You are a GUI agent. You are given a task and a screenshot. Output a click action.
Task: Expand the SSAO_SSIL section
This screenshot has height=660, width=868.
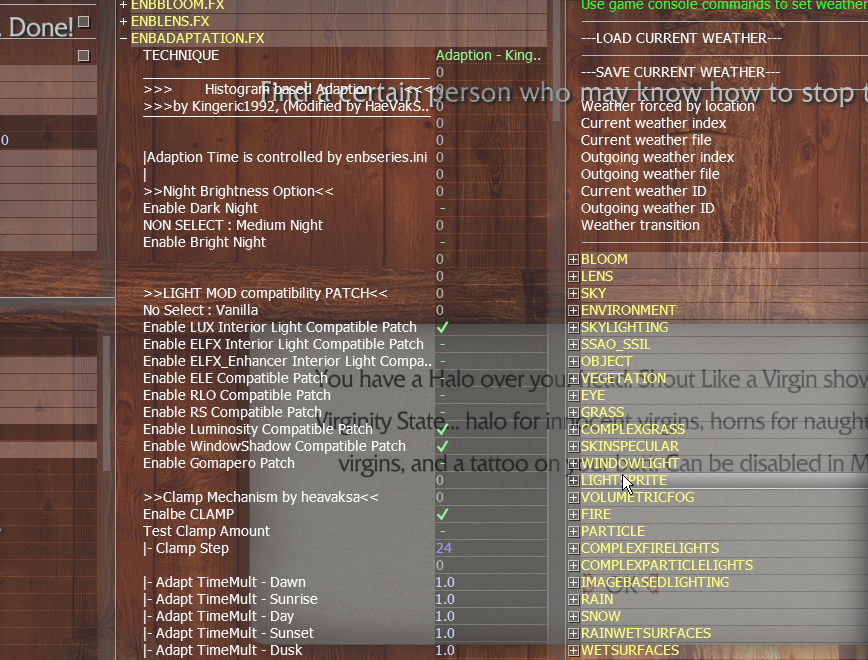[x=574, y=344]
